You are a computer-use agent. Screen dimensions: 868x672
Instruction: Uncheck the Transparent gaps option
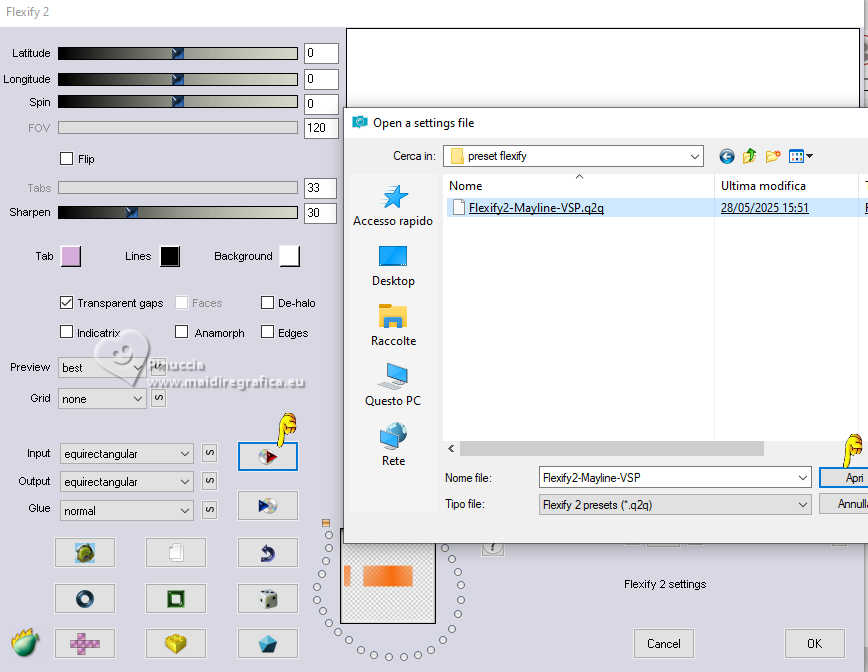67,303
